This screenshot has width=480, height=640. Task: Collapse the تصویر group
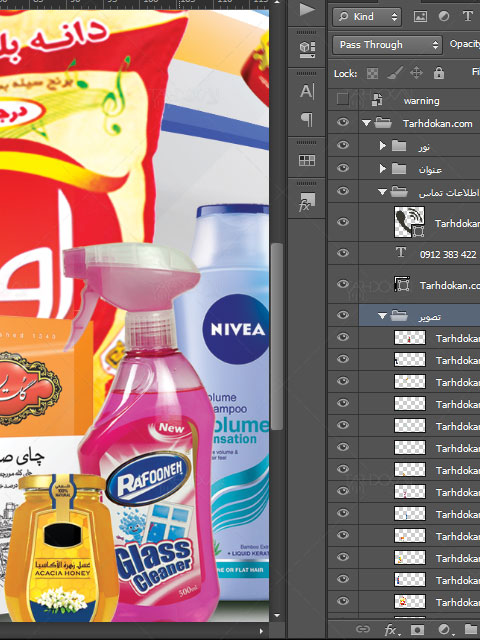[382, 316]
